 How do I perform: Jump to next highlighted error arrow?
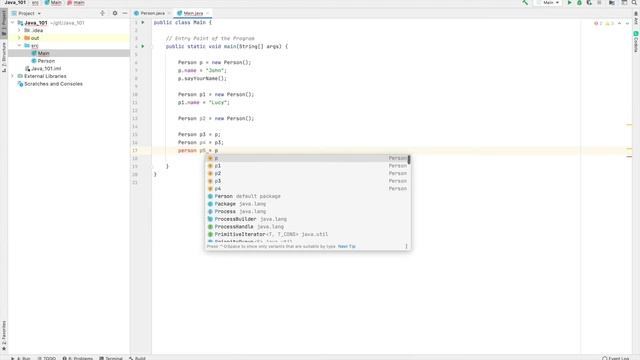point(627,24)
